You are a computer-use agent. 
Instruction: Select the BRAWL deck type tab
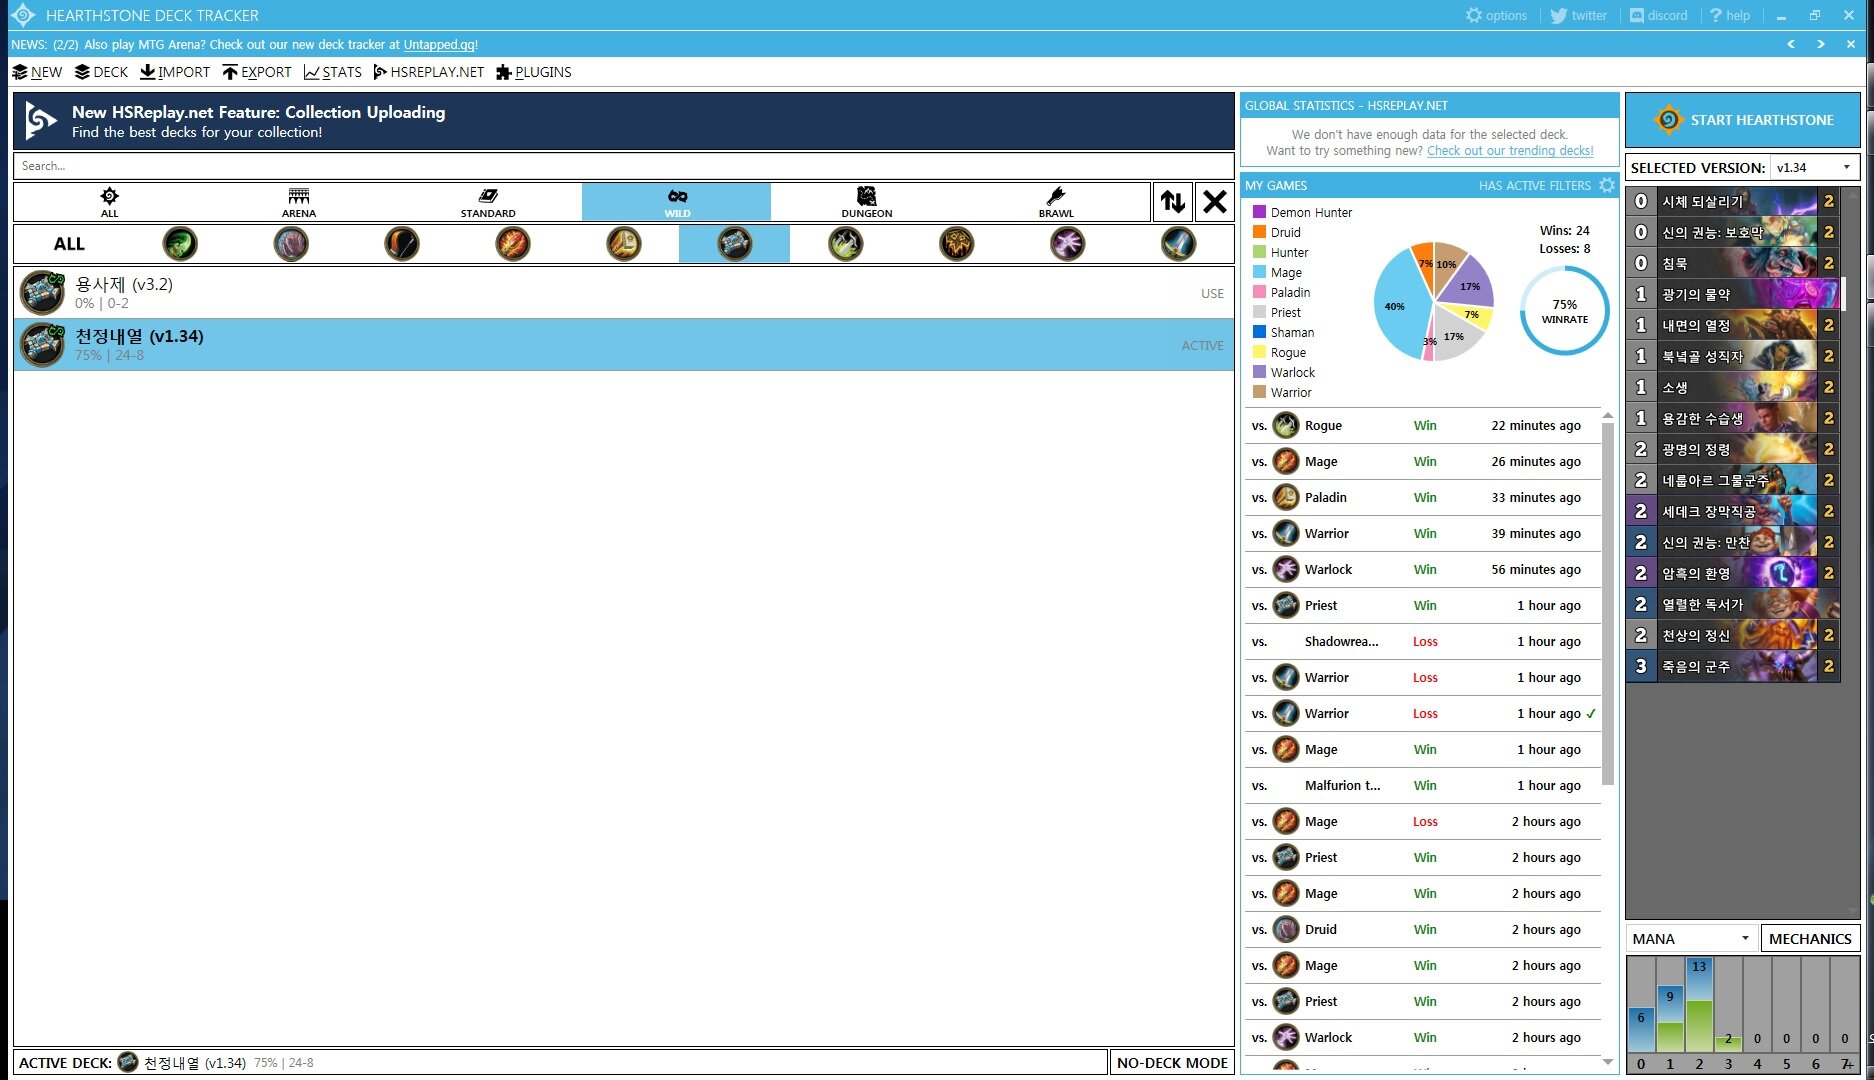1055,202
